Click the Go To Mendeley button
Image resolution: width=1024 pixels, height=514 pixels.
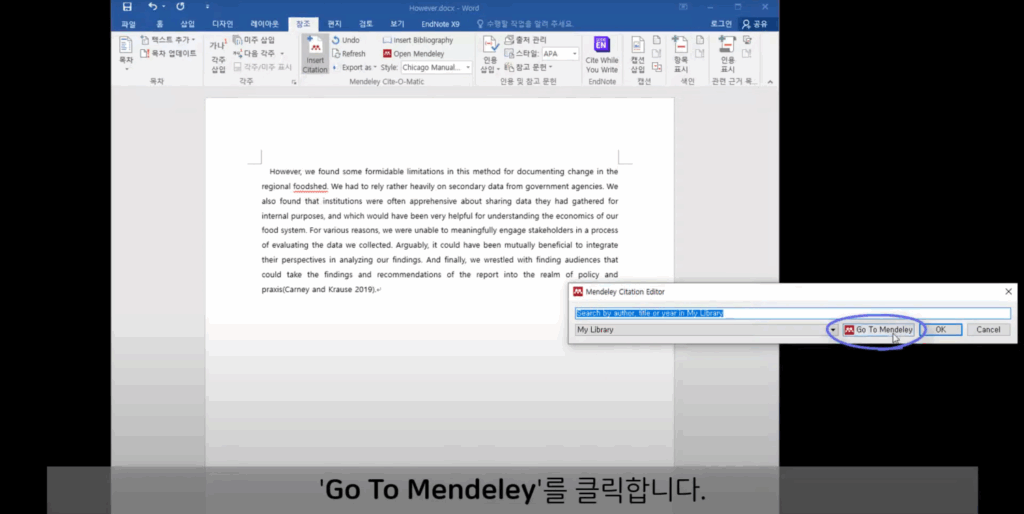point(878,330)
